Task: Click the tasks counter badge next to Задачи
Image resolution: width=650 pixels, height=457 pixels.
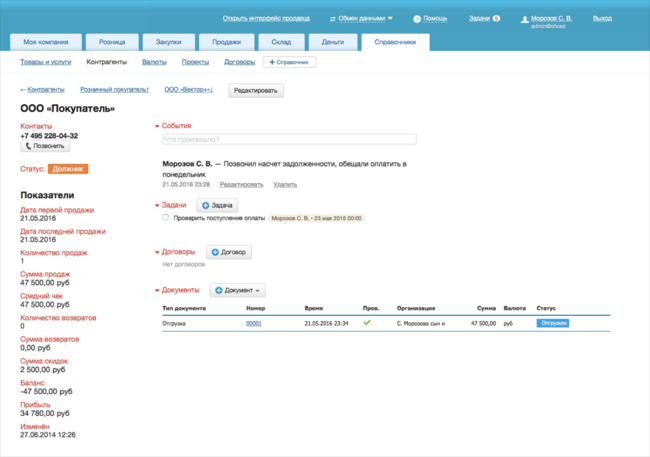Action: tap(497, 19)
